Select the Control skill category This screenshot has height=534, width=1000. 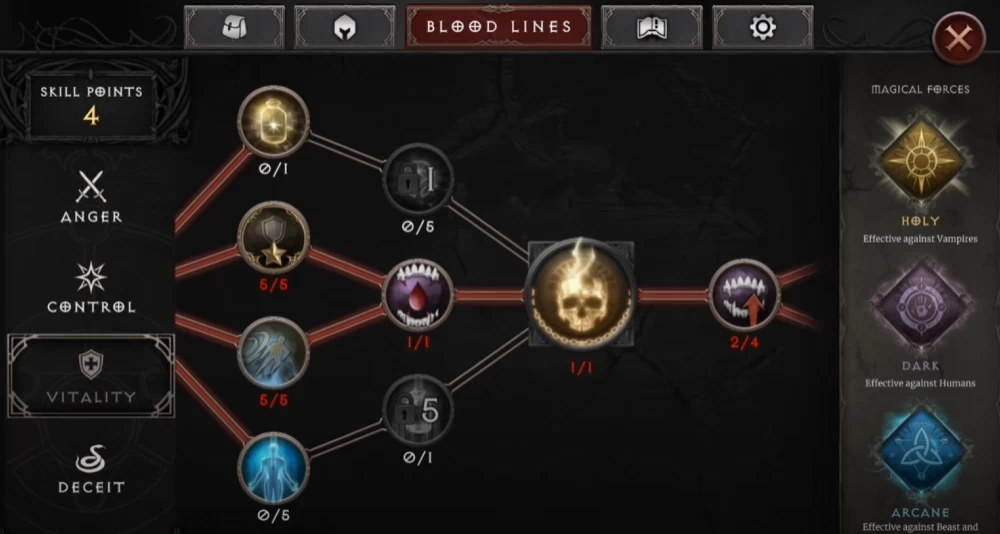tap(91, 288)
